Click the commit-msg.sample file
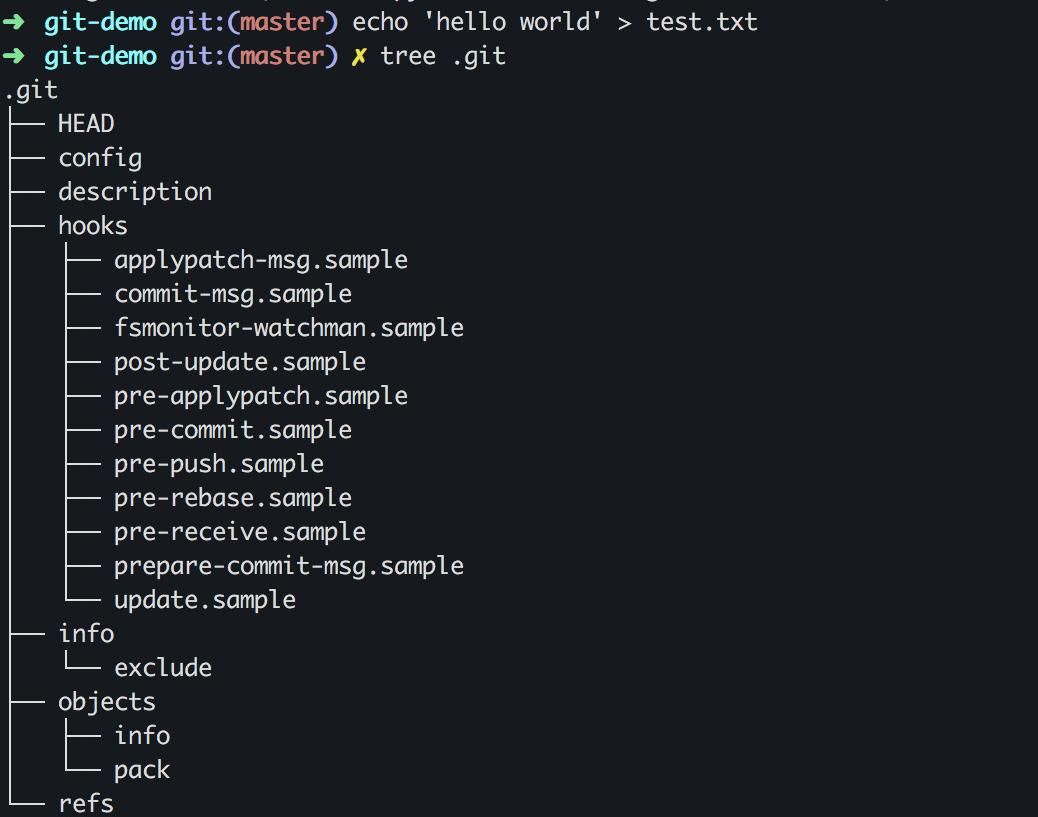Image resolution: width=1038 pixels, height=817 pixels. pos(233,294)
